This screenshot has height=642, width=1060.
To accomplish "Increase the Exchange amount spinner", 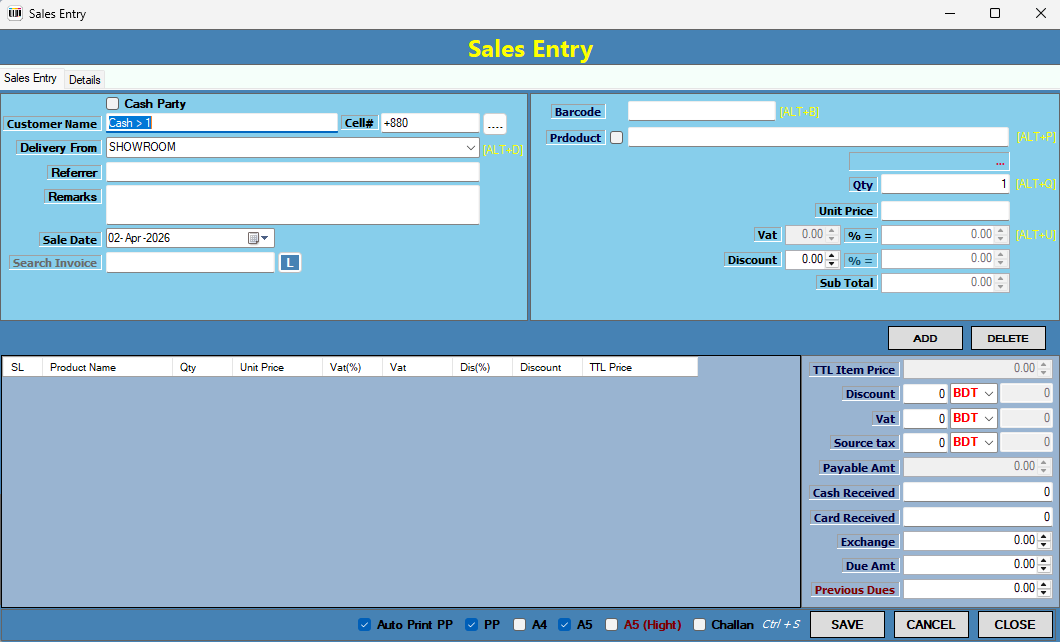I will [x=1045, y=537].
